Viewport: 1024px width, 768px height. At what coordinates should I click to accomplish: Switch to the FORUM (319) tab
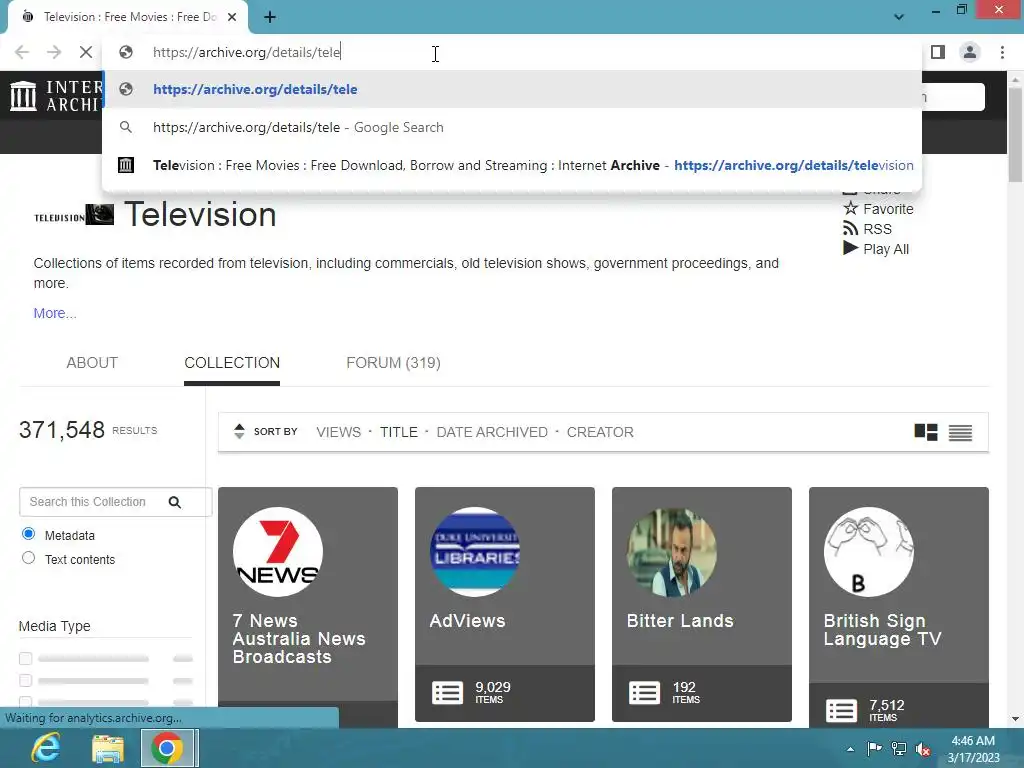point(393,363)
